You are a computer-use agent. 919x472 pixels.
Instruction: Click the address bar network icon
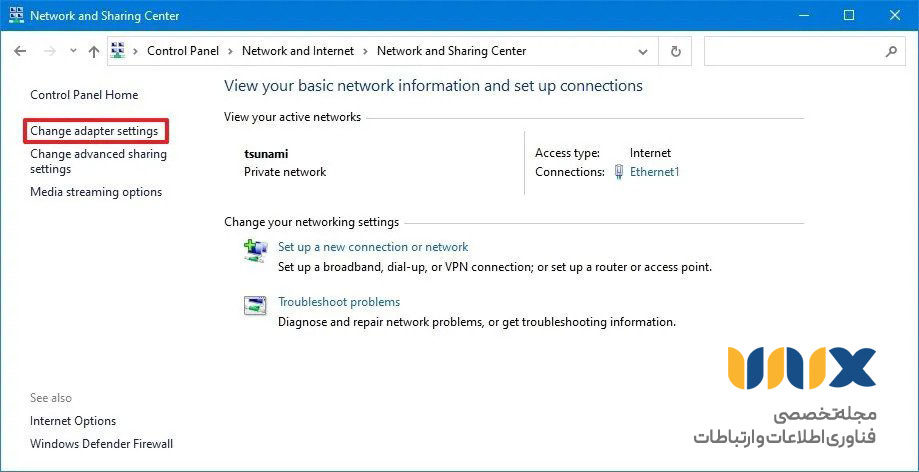pyautogui.click(x=118, y=50)
